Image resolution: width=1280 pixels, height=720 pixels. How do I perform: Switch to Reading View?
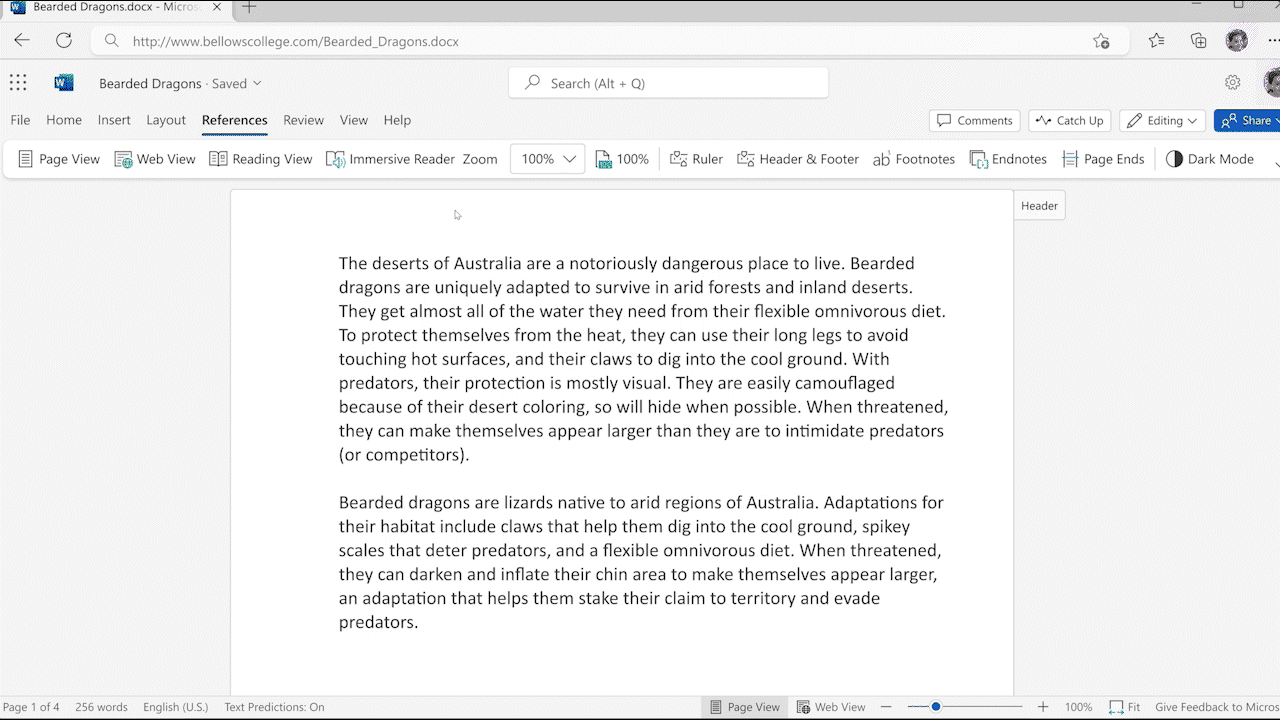261,159
